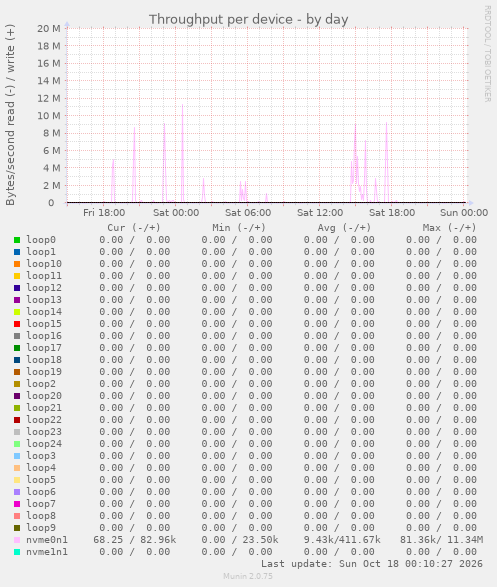Click the Munin 2.0.75 version footer
Image resolution: width=497 pixels, height=587 pixels.
point(248,576)
